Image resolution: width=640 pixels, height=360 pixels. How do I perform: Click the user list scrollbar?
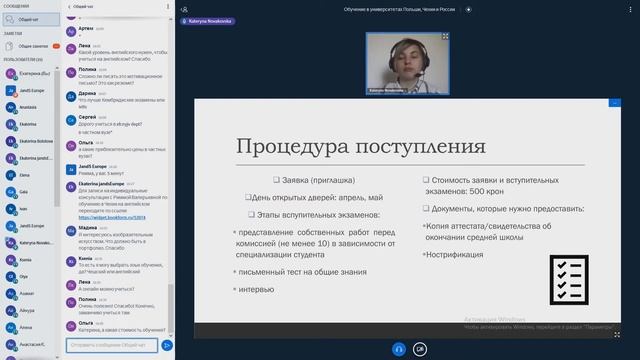57,139
